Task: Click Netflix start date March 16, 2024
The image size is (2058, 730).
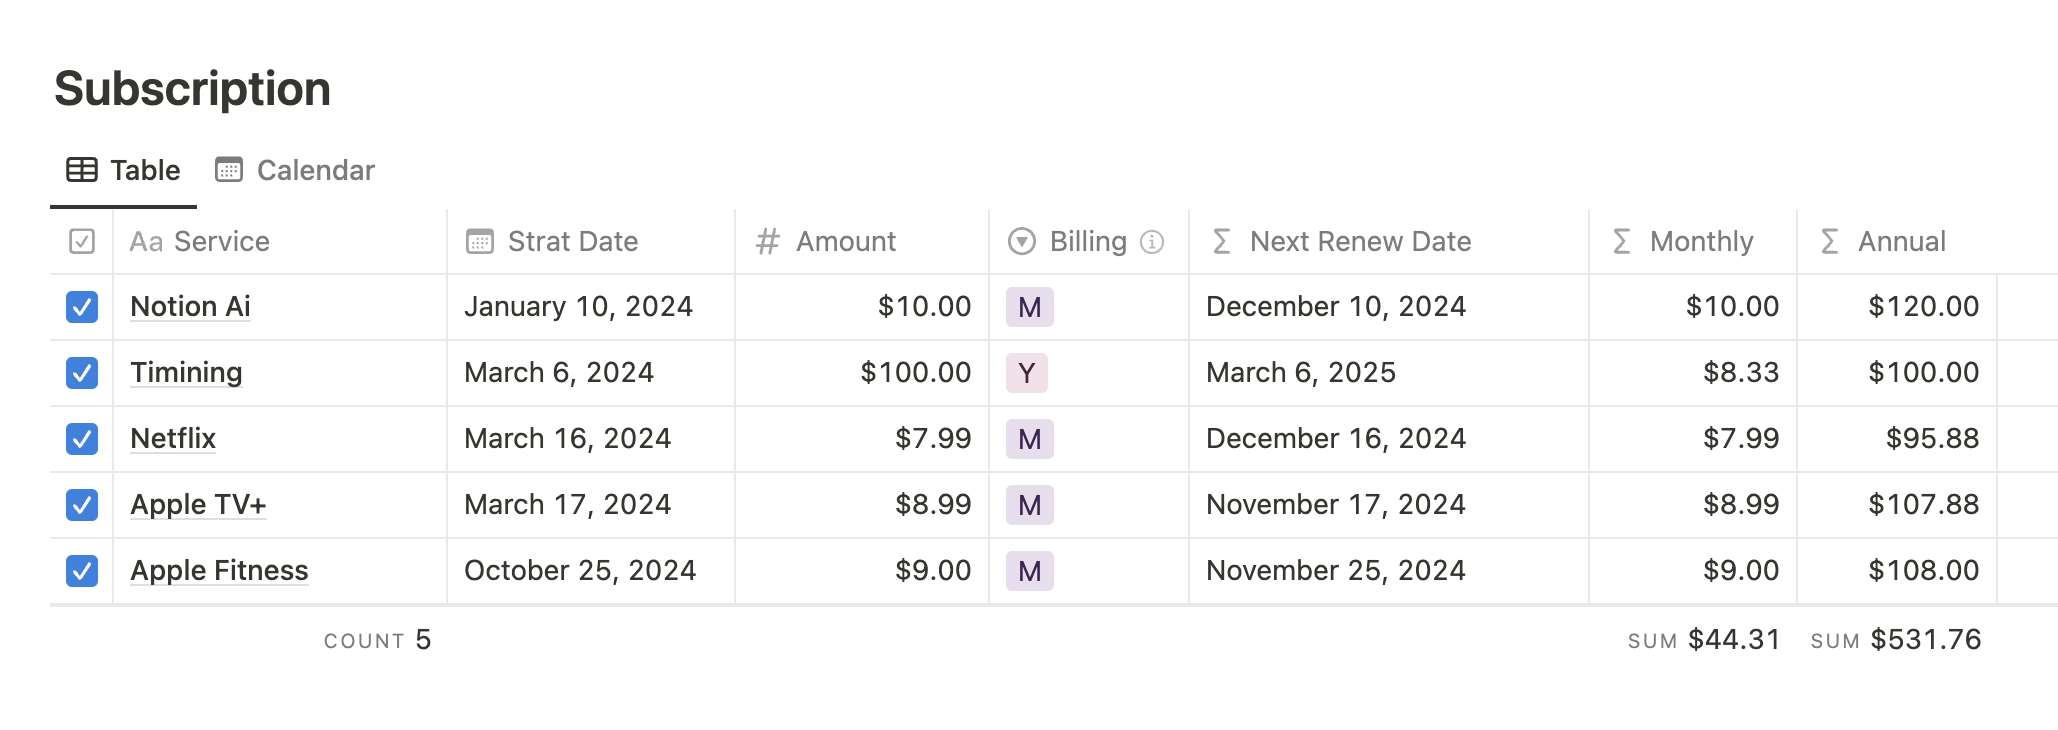Action: (x=567, y=439)
